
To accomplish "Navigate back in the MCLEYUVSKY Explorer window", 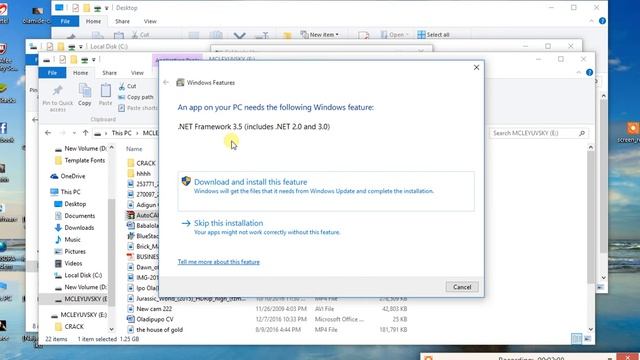I will click(48, 133).
